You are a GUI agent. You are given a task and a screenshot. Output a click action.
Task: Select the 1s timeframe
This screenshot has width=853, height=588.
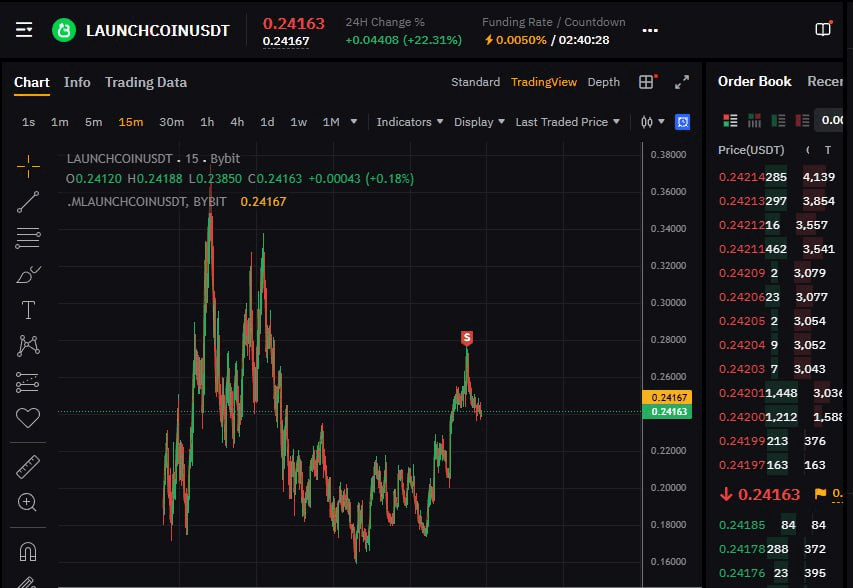coord(28,122)
